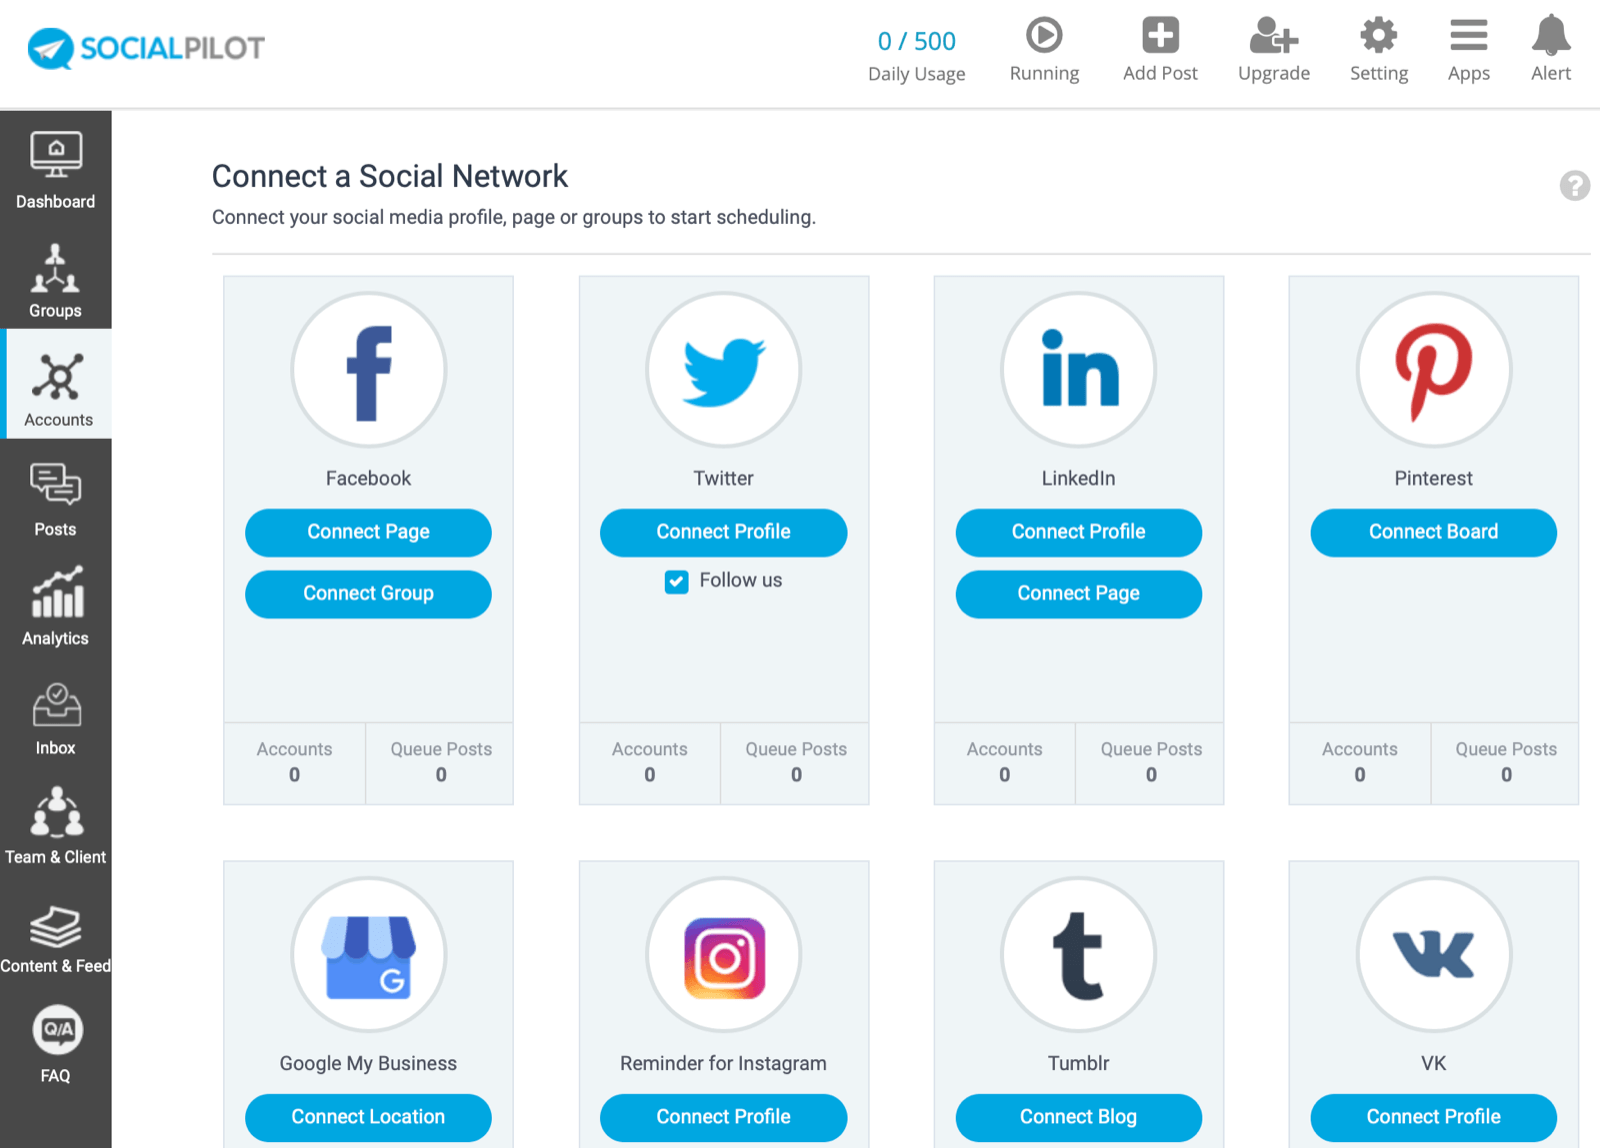The width and height of the screenshot is (1600, 1148).
Task: Expand the Apps hamburger menu
Action: (x=1468, y=36)
